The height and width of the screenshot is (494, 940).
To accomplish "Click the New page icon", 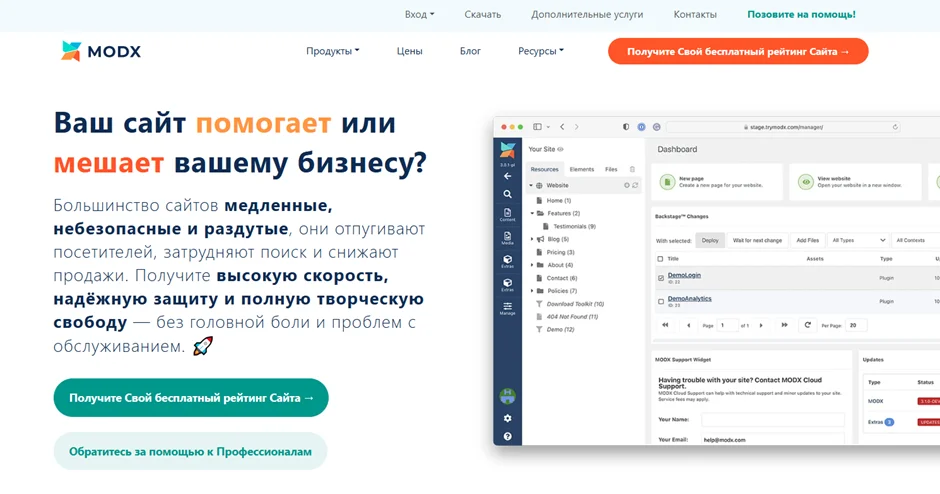I will (x=667, y=182).
